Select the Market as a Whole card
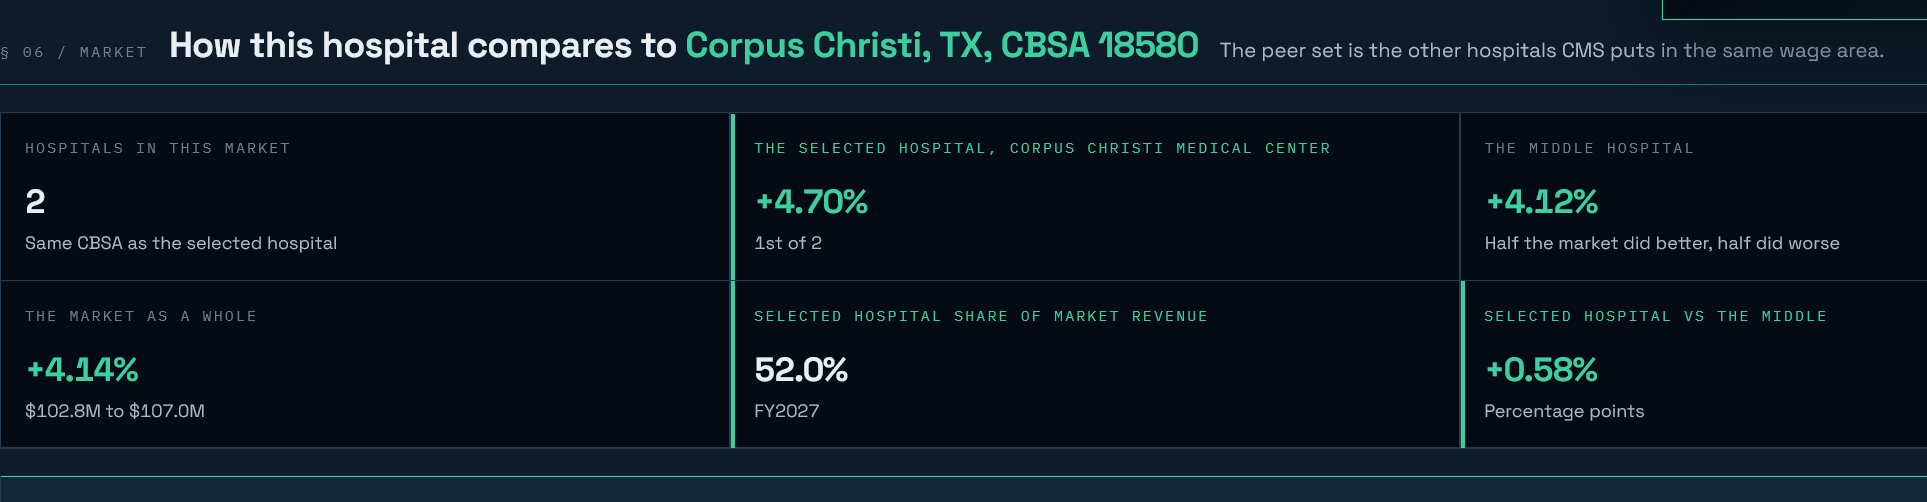Viewport: 1927px width, 502px height. [x=366, y=364]
